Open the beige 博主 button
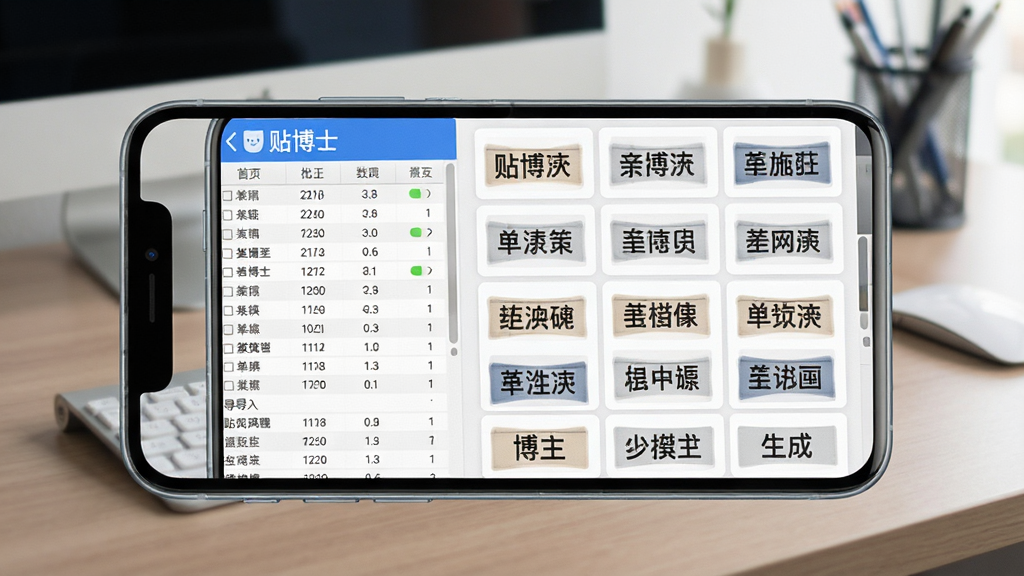Viewport: 1024px width, 576px height. (539, 448)
